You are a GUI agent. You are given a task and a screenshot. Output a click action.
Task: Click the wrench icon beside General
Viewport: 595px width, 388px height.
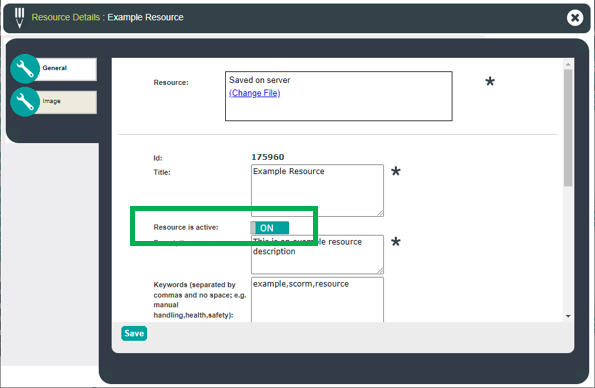pos(25,69)
